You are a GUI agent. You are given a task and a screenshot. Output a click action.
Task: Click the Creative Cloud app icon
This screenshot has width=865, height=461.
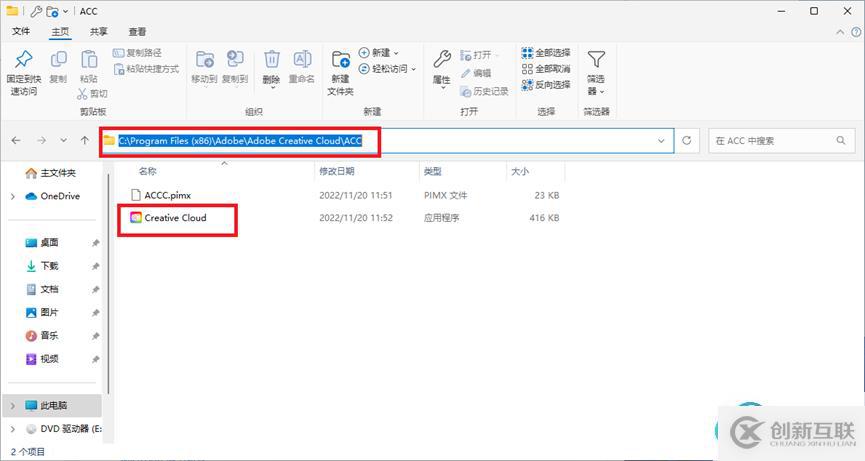pyautogui.click(x=136, y=218)
